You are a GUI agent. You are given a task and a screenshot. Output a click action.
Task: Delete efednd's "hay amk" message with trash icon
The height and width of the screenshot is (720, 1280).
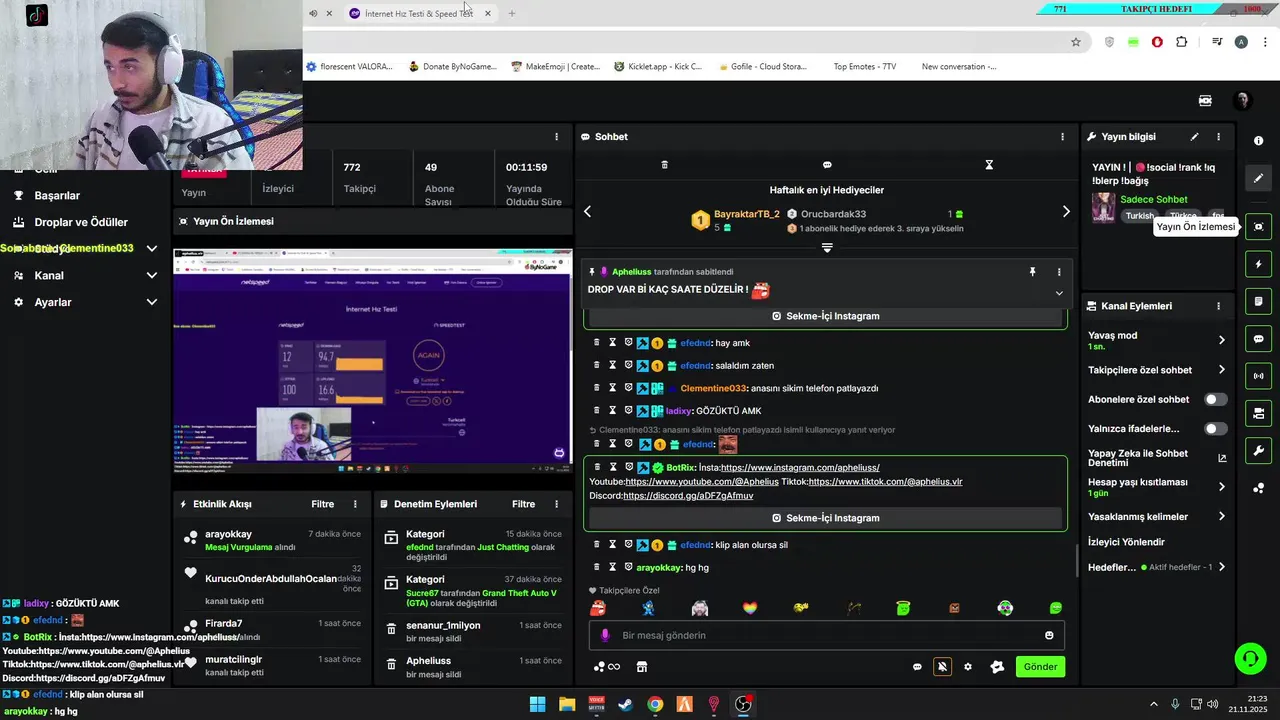coord(597,343)
